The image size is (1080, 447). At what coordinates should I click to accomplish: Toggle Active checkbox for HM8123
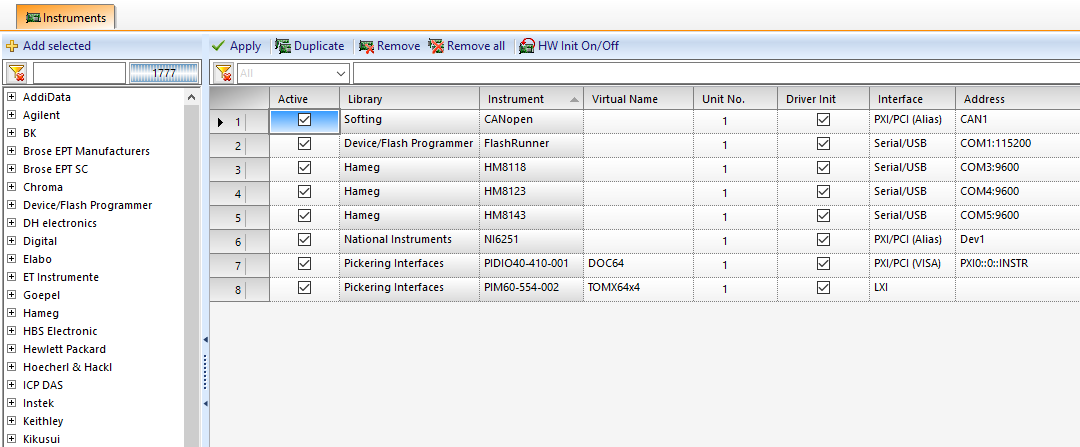(304, 191)
